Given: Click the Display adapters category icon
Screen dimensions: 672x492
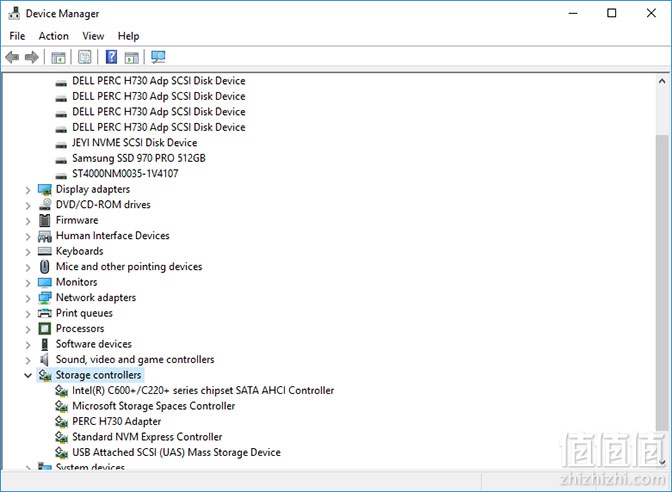Looking at the screenshot, I should (x=45, y=189).
